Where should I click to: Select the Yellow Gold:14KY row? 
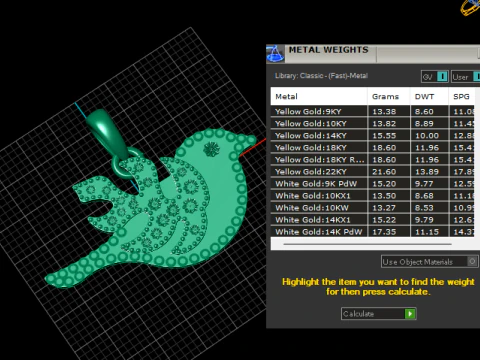tap(373, 135)
